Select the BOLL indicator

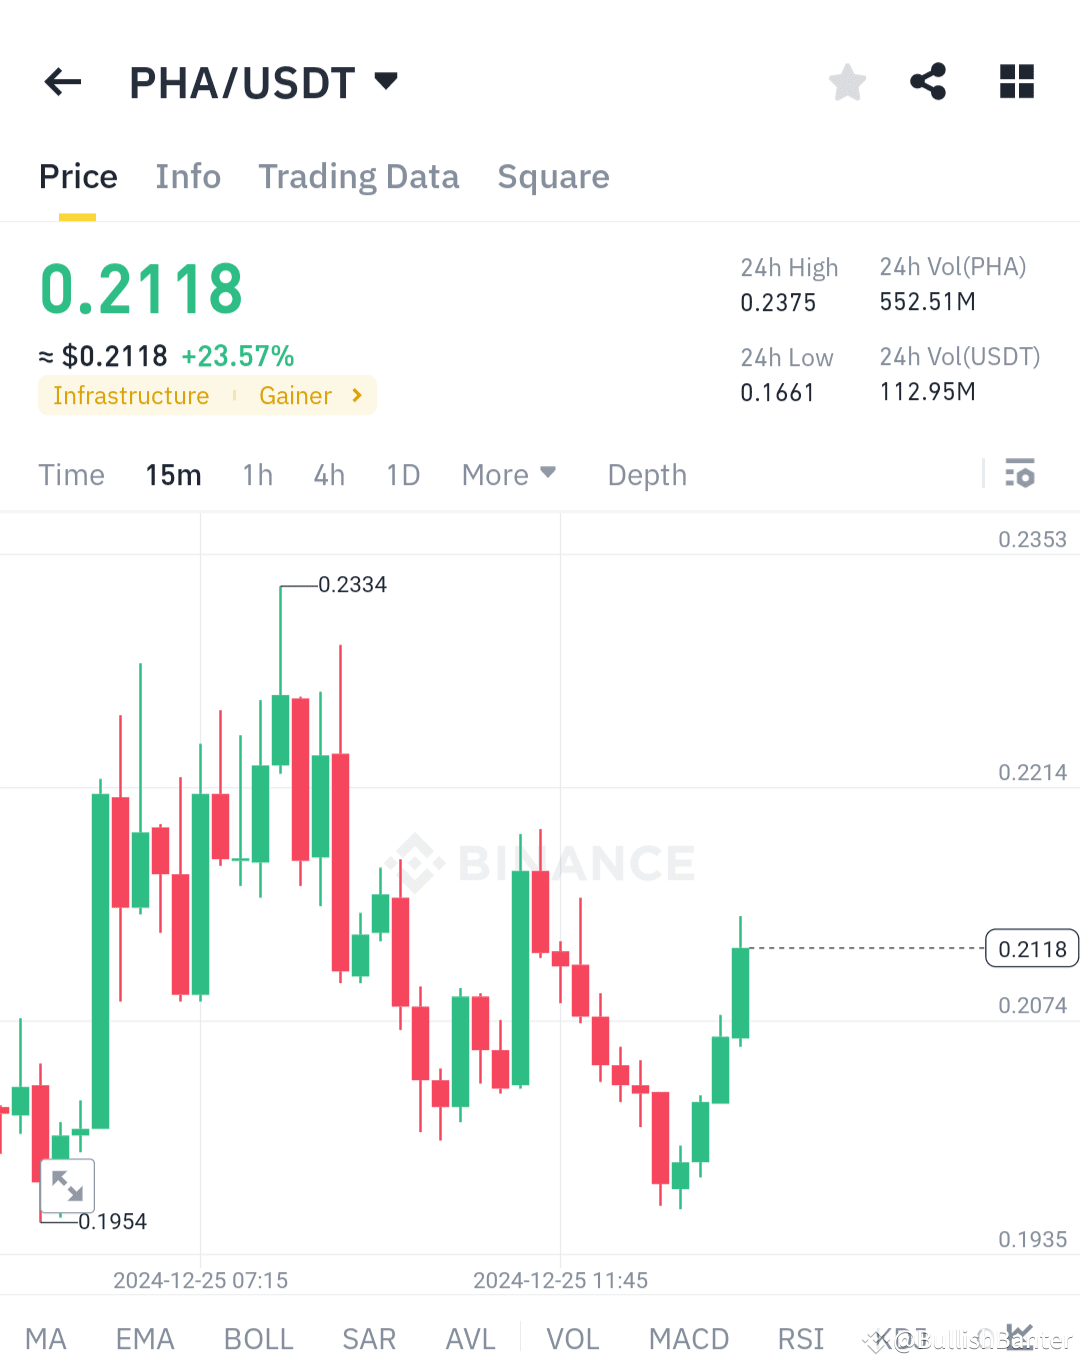[x=258, y=1337]
